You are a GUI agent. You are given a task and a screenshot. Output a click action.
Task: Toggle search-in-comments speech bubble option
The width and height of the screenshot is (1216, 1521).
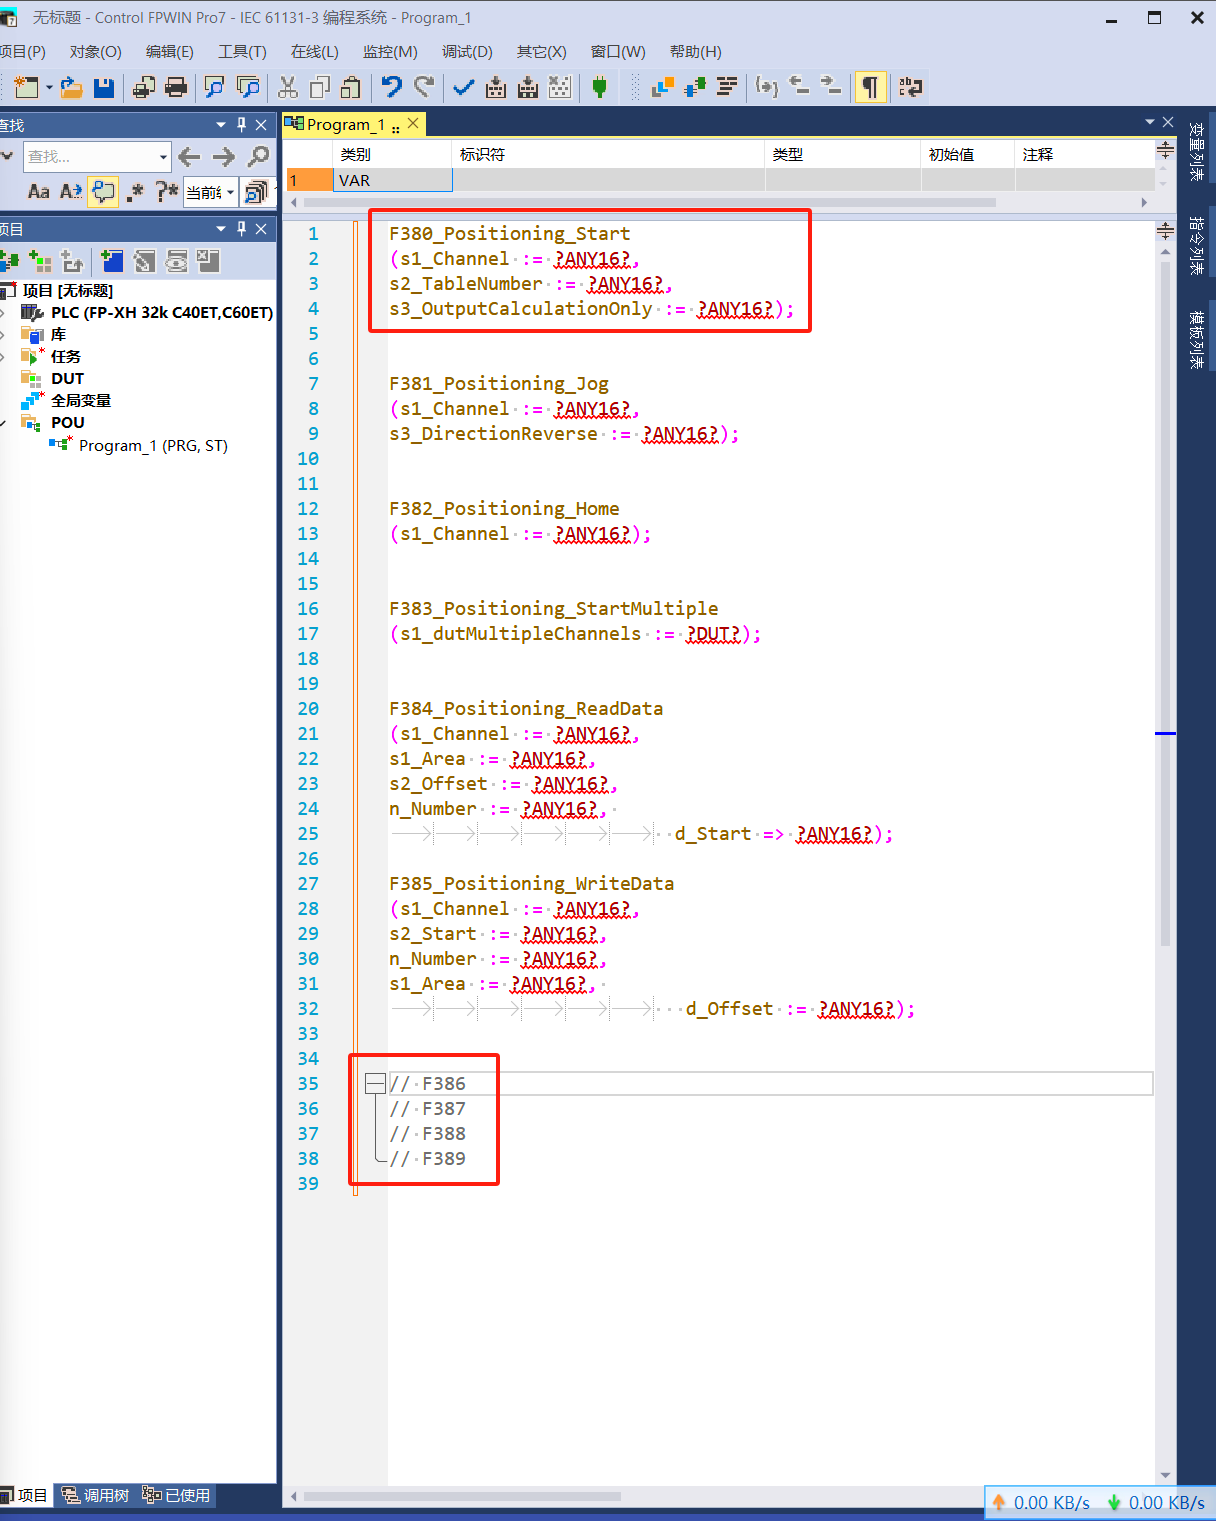103,191
